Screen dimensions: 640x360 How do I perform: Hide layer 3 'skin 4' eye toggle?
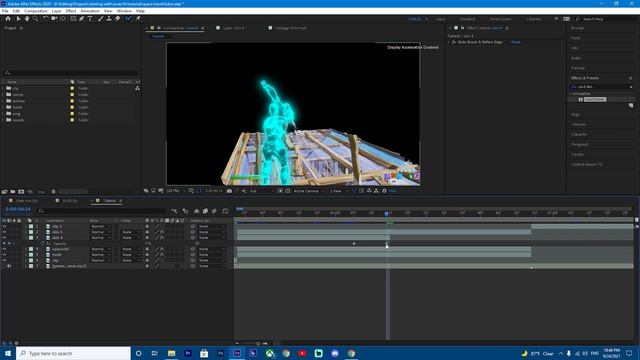point(4,238)
